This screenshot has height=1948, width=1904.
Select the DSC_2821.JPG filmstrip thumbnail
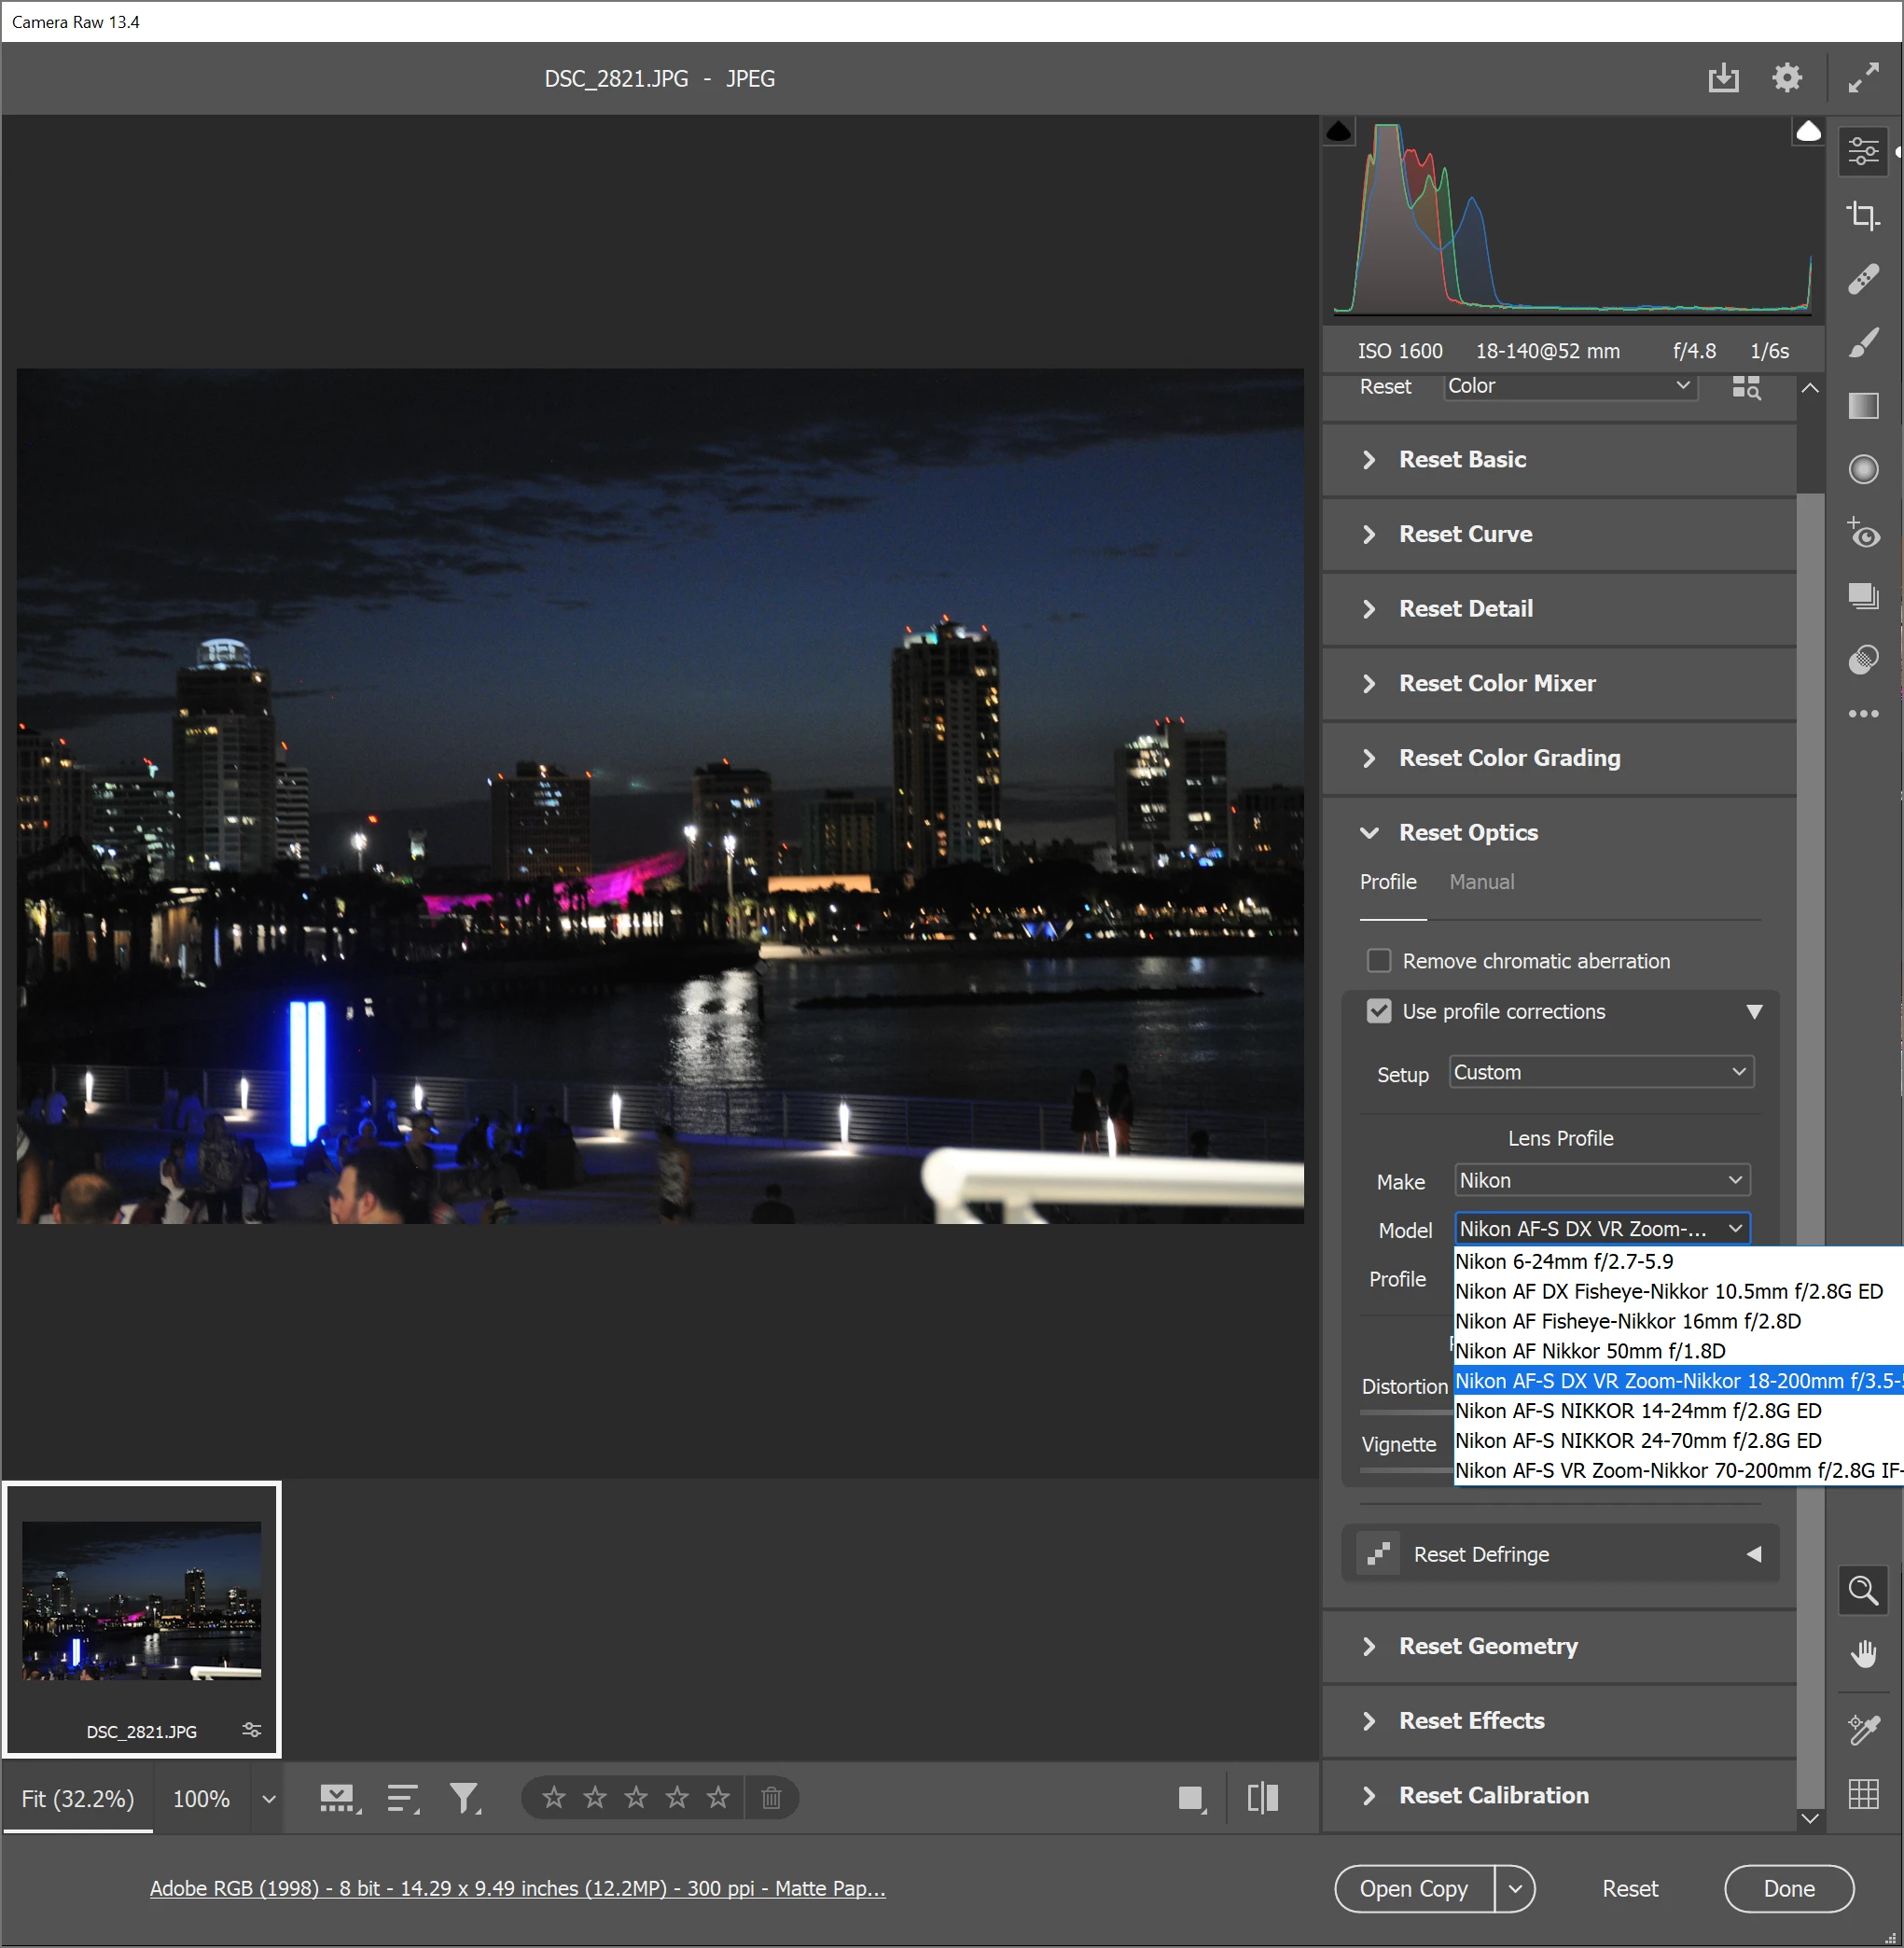coord(141,1600)
